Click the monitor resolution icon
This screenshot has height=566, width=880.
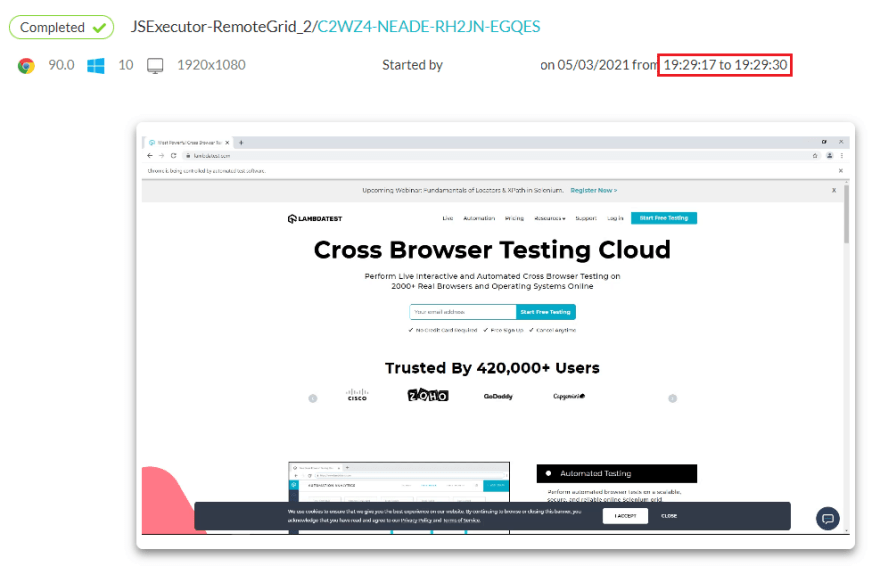coord(155,66)
